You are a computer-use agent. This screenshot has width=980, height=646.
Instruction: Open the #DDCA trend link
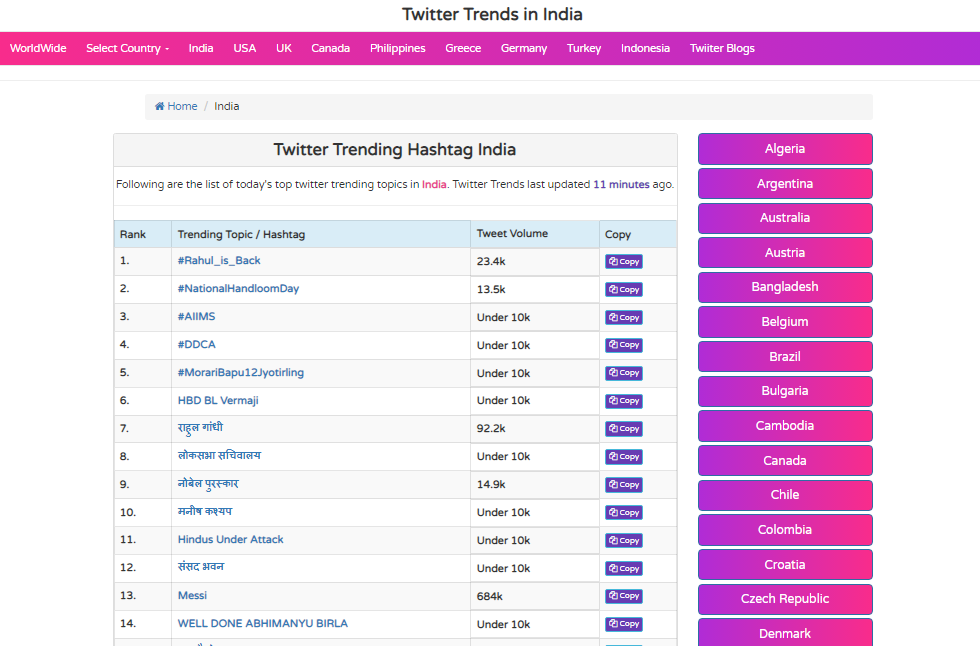point(196,344)
